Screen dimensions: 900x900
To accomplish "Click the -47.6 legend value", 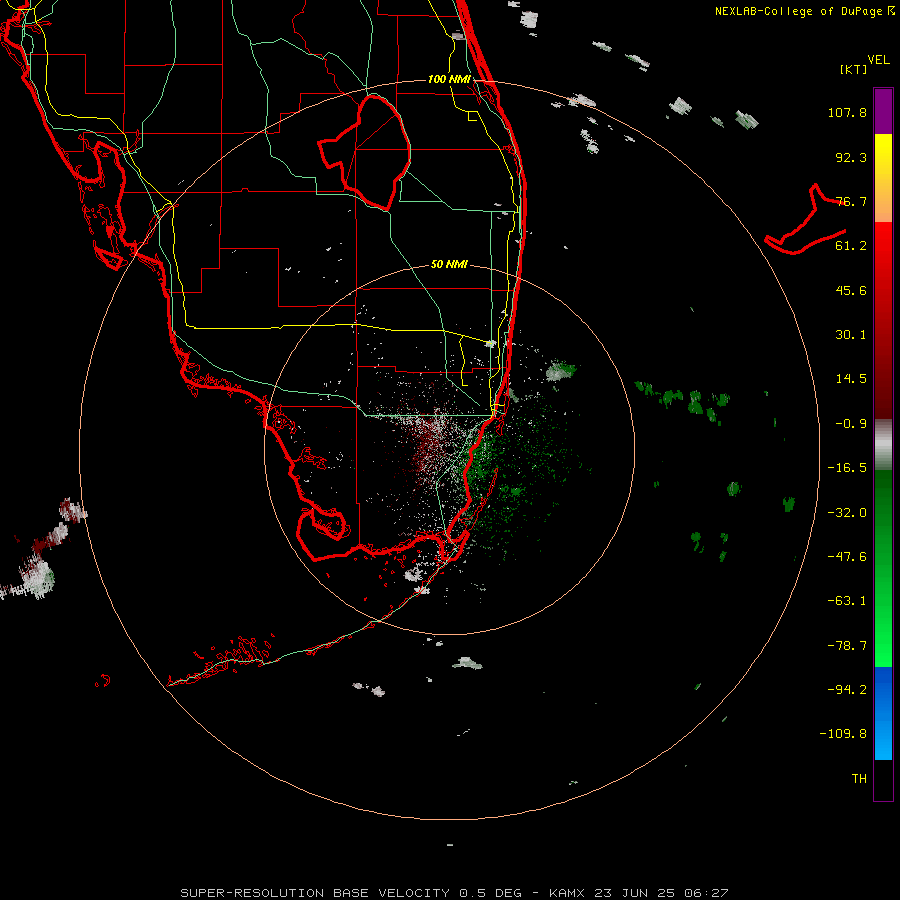I will tap(847, 557).
